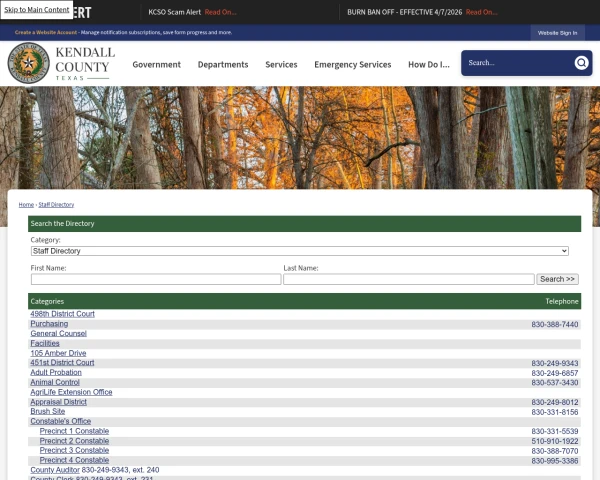
Task: Open Precinct 2 Constable link
Action: pos(75,441)
